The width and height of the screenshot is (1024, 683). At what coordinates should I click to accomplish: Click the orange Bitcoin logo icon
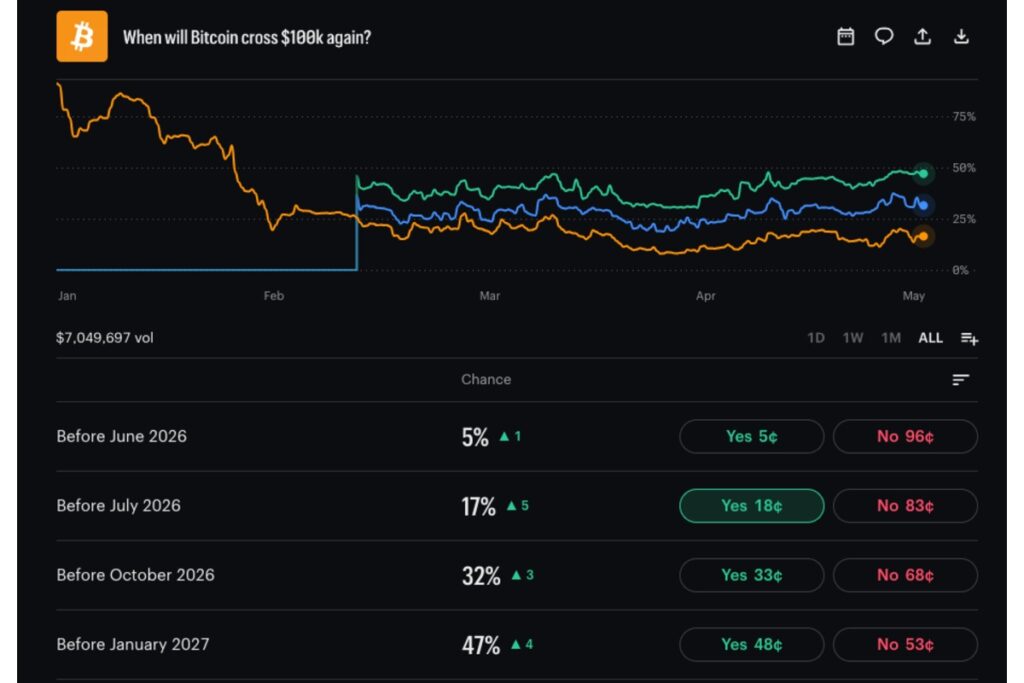point(82,37)
